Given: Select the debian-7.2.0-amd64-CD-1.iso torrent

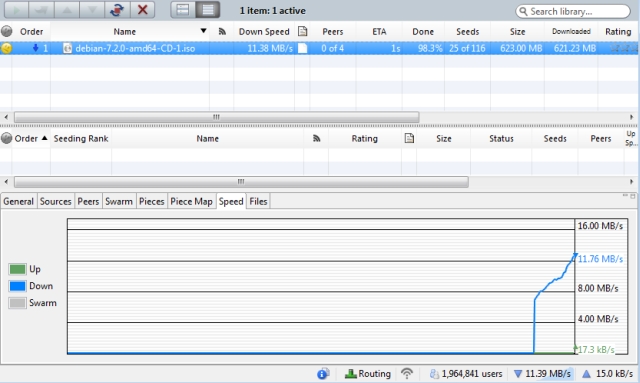Looking at the screenshot, I should 318,48.
